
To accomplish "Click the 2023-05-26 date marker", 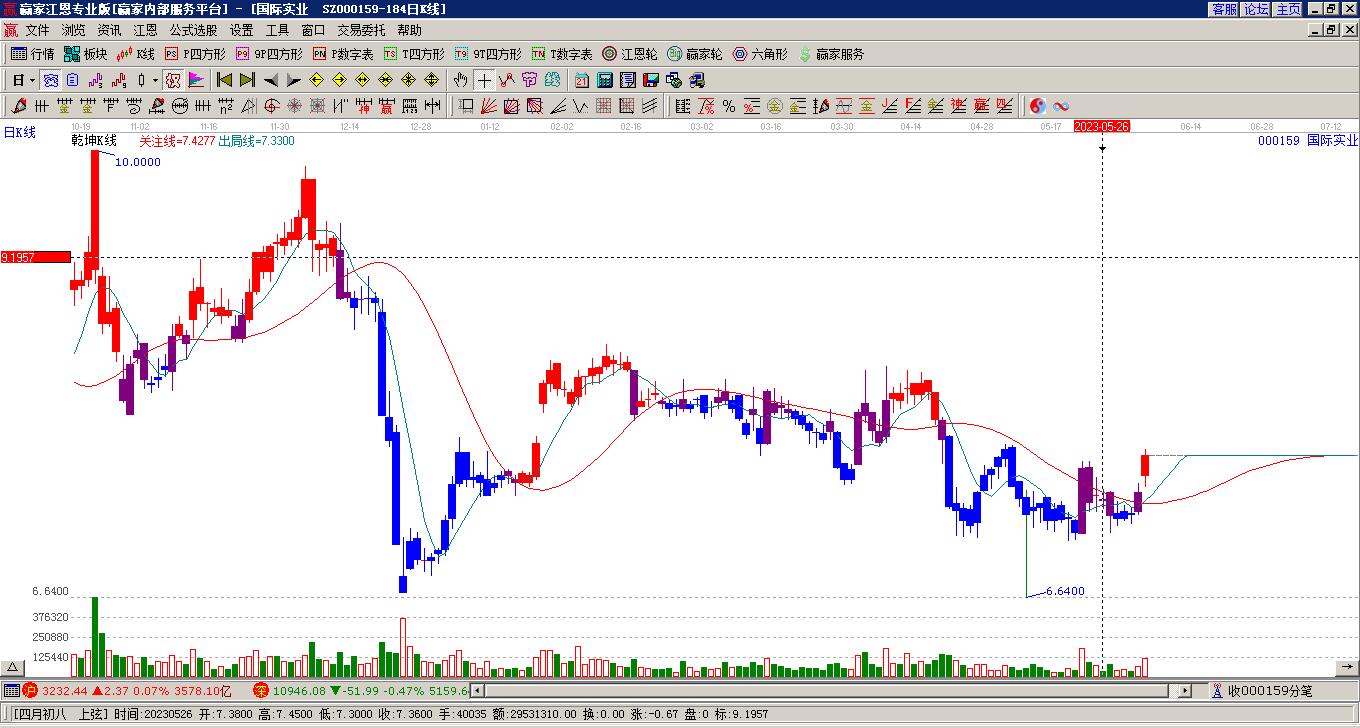I will pyautogui.click(x=1102, y=126).
